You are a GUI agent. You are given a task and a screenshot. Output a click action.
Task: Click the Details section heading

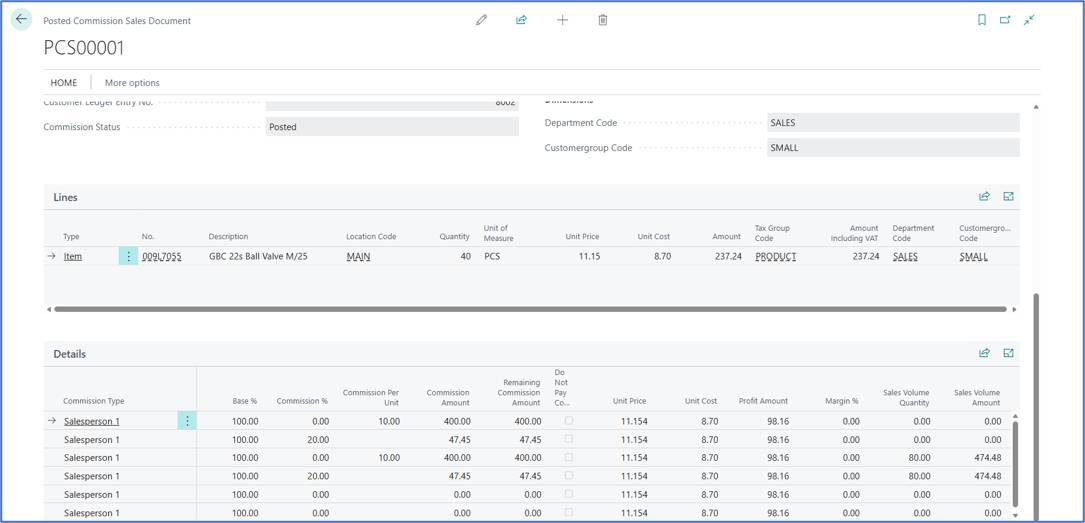tap(70, 354)
